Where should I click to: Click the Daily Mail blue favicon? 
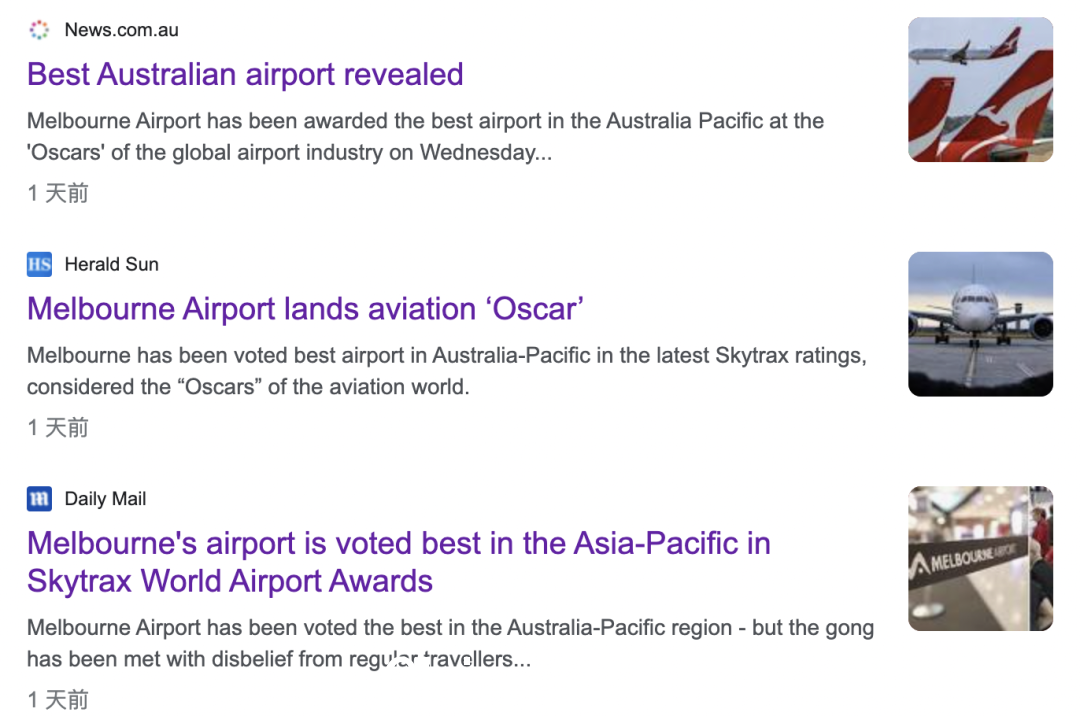[x=39, y=498]
